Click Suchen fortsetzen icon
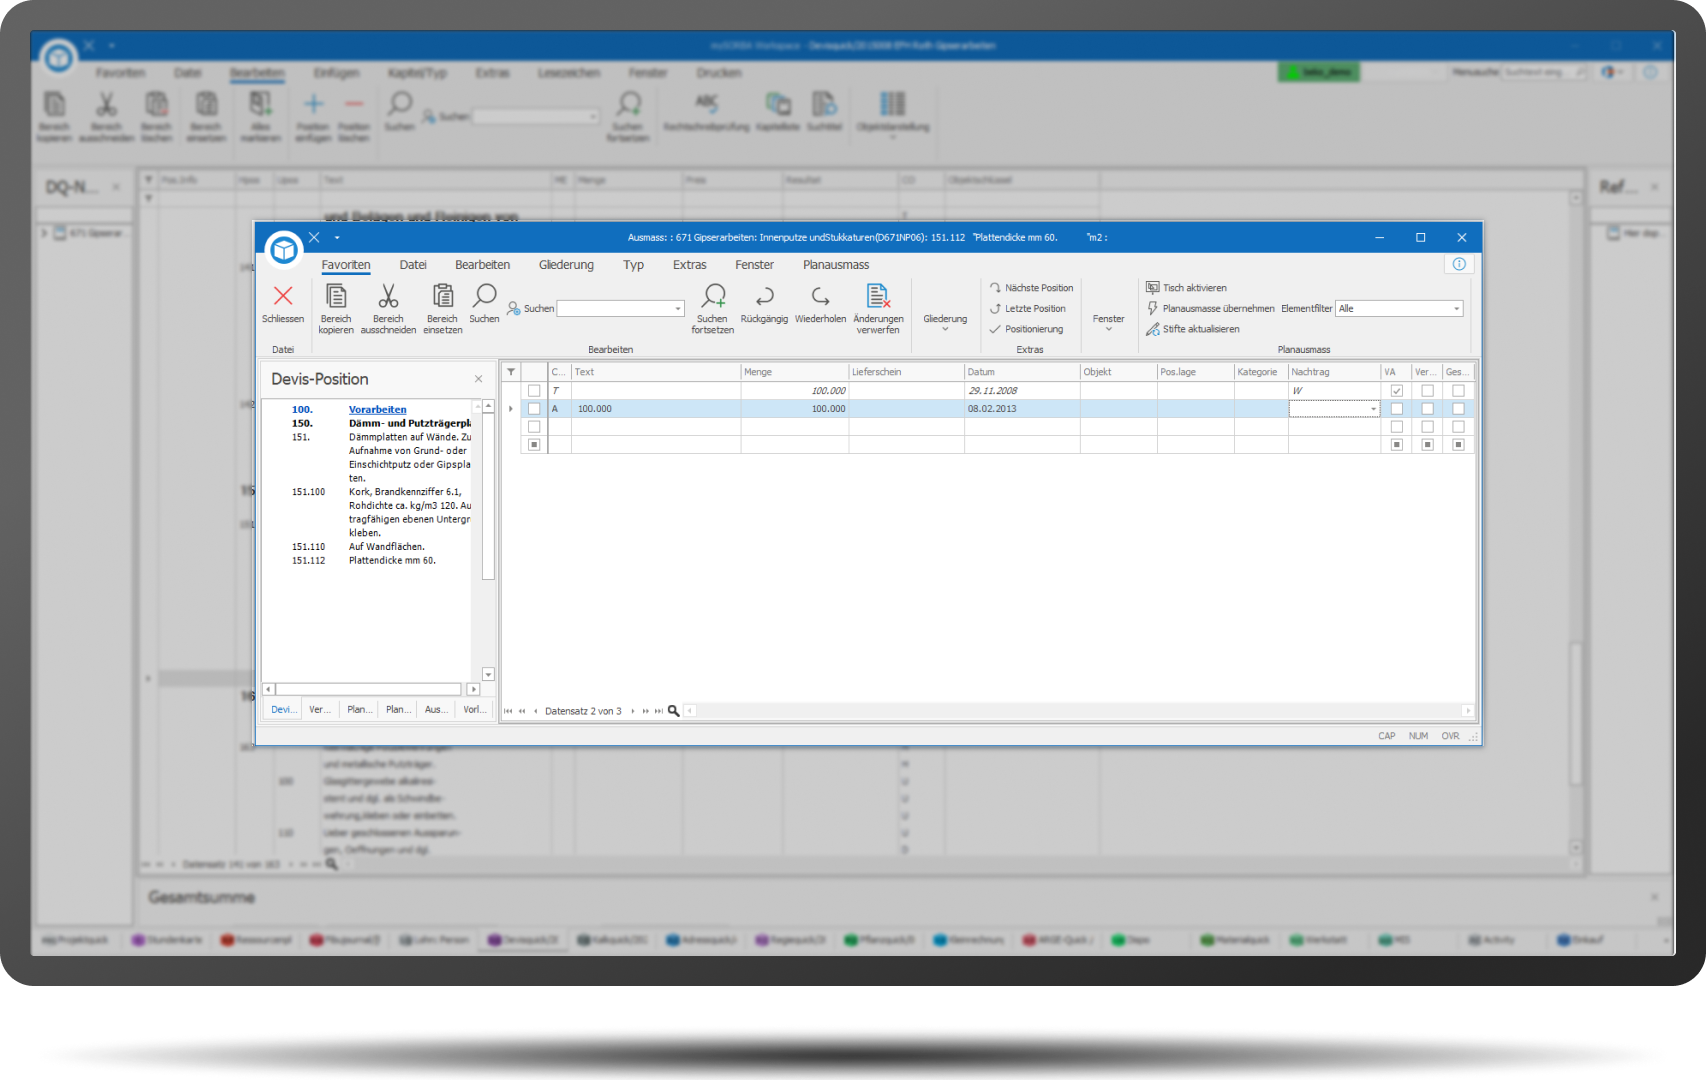 point(713,297)
